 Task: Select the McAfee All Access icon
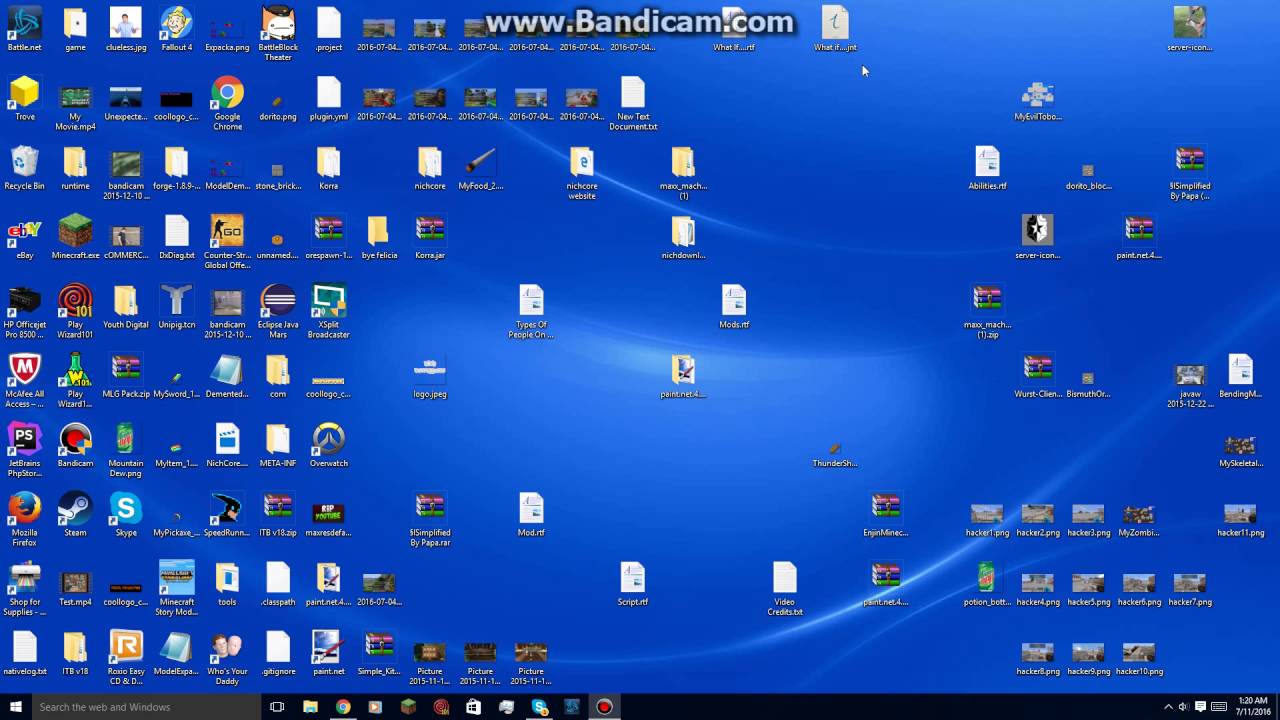[24, 380]
